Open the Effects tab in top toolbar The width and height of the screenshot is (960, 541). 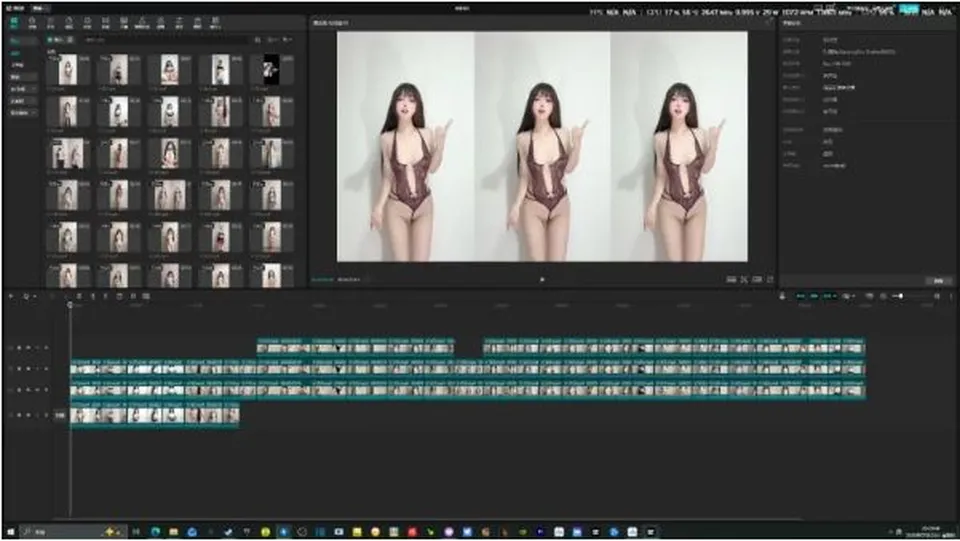tap(87, 23)
